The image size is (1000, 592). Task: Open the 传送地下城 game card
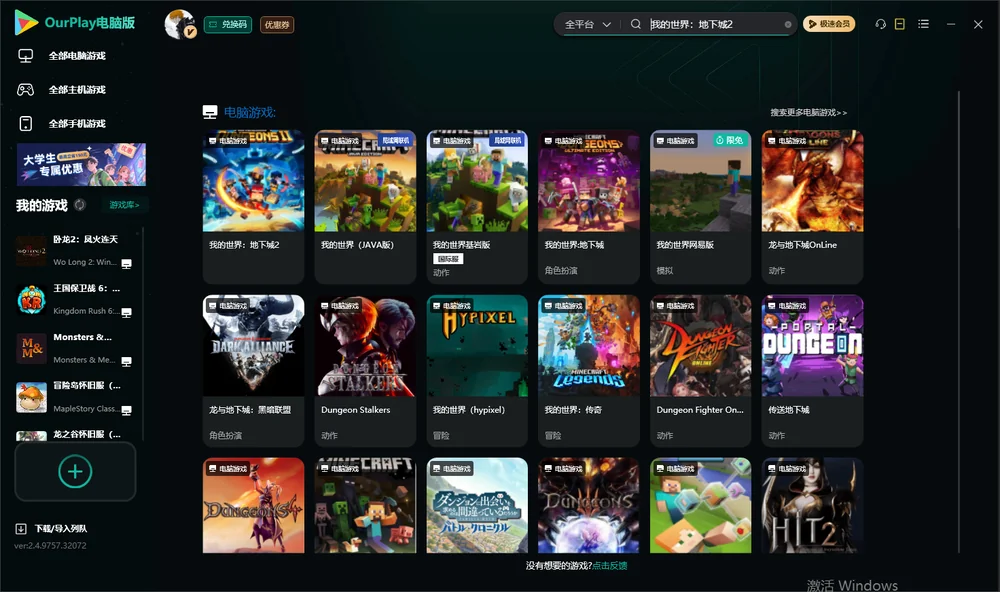pyautogui.click(x=812, y=371)
